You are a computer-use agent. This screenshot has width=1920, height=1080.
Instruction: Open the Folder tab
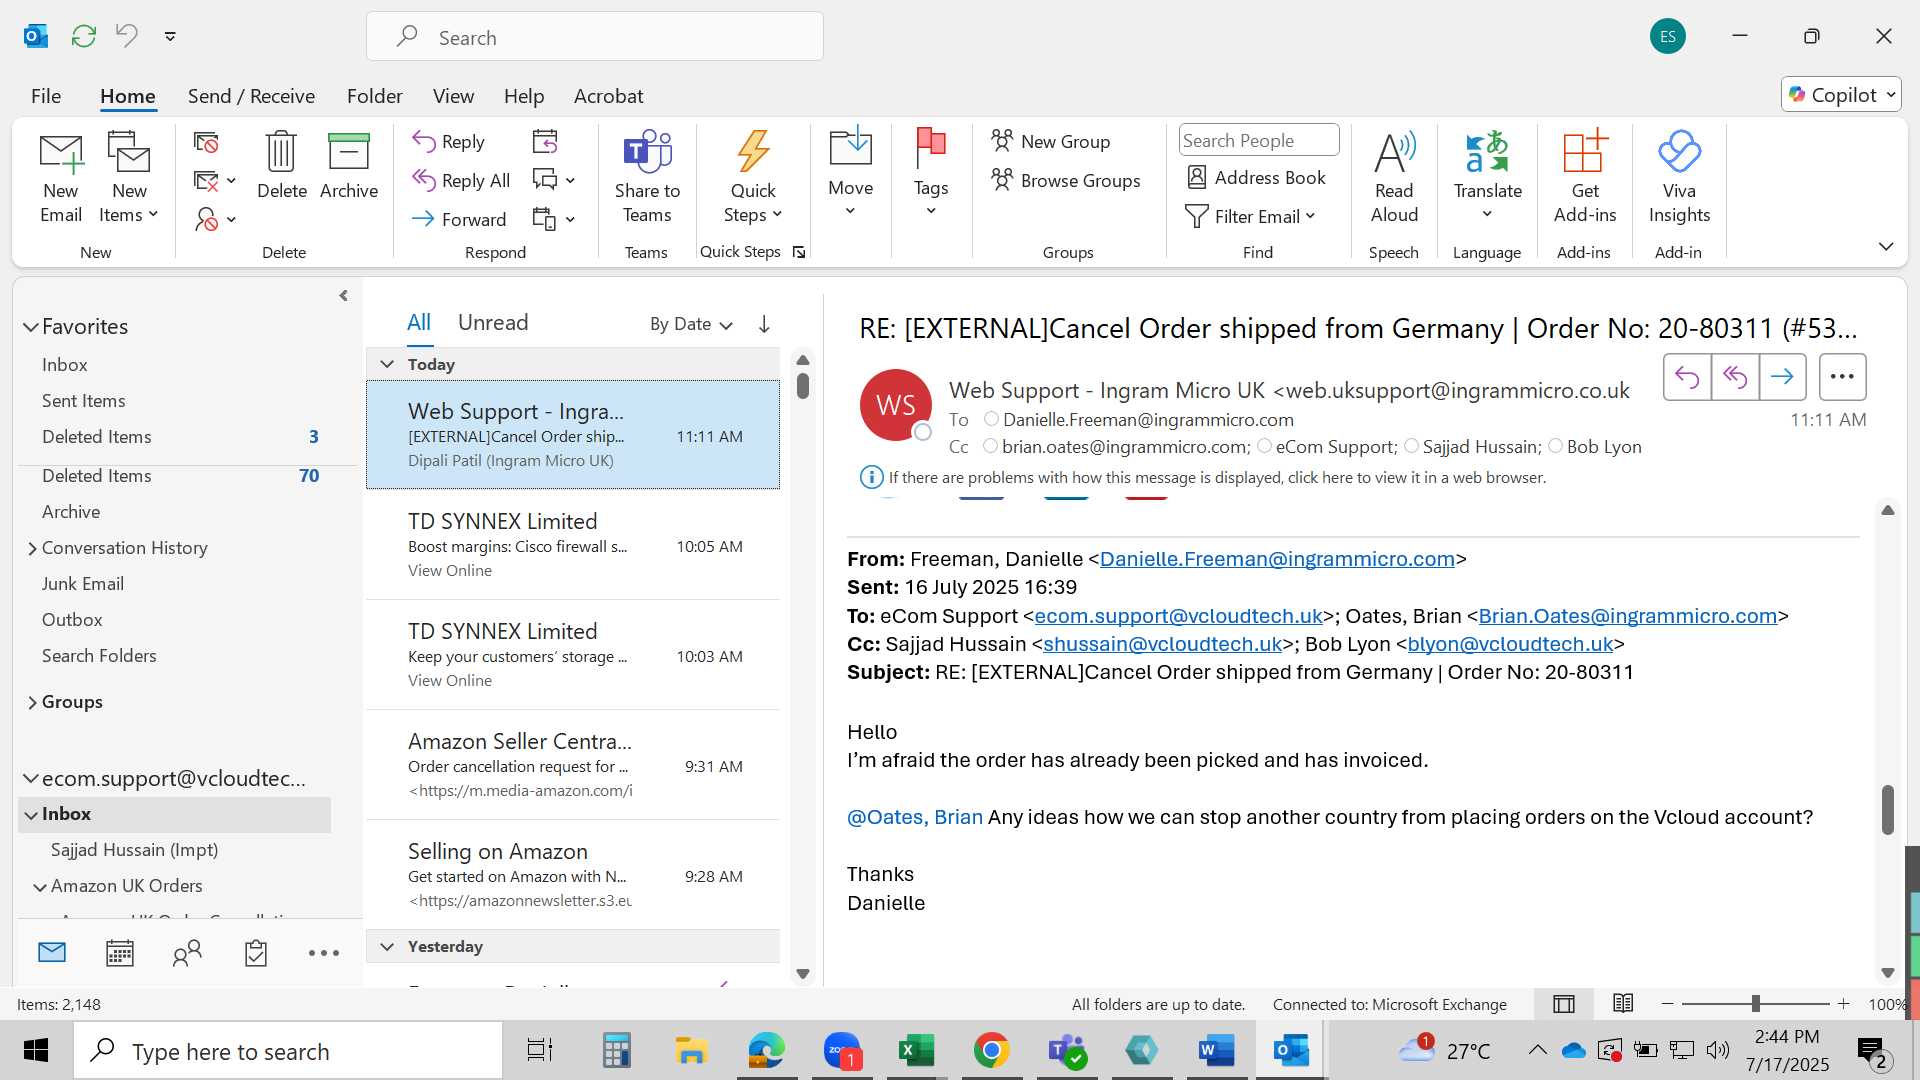coord(375,96)
